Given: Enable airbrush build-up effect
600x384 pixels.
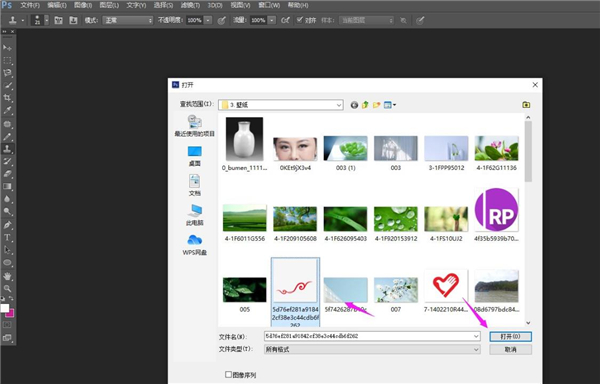Looking at the screenshot, I should tap(285, 21).
